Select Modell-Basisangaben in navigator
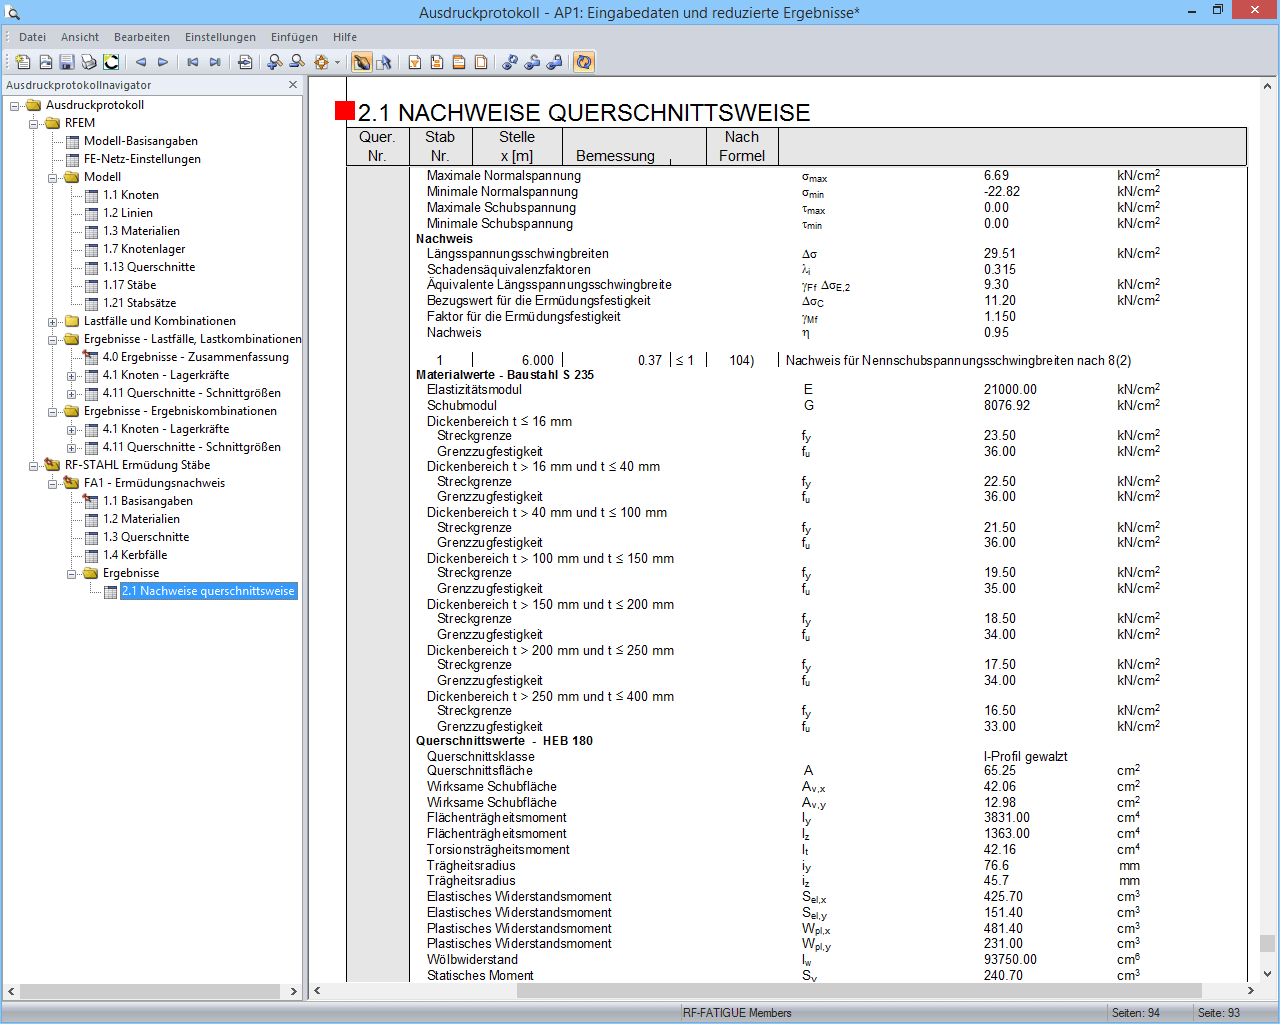Screen dimensions: 1280x1024 [140, 141]
